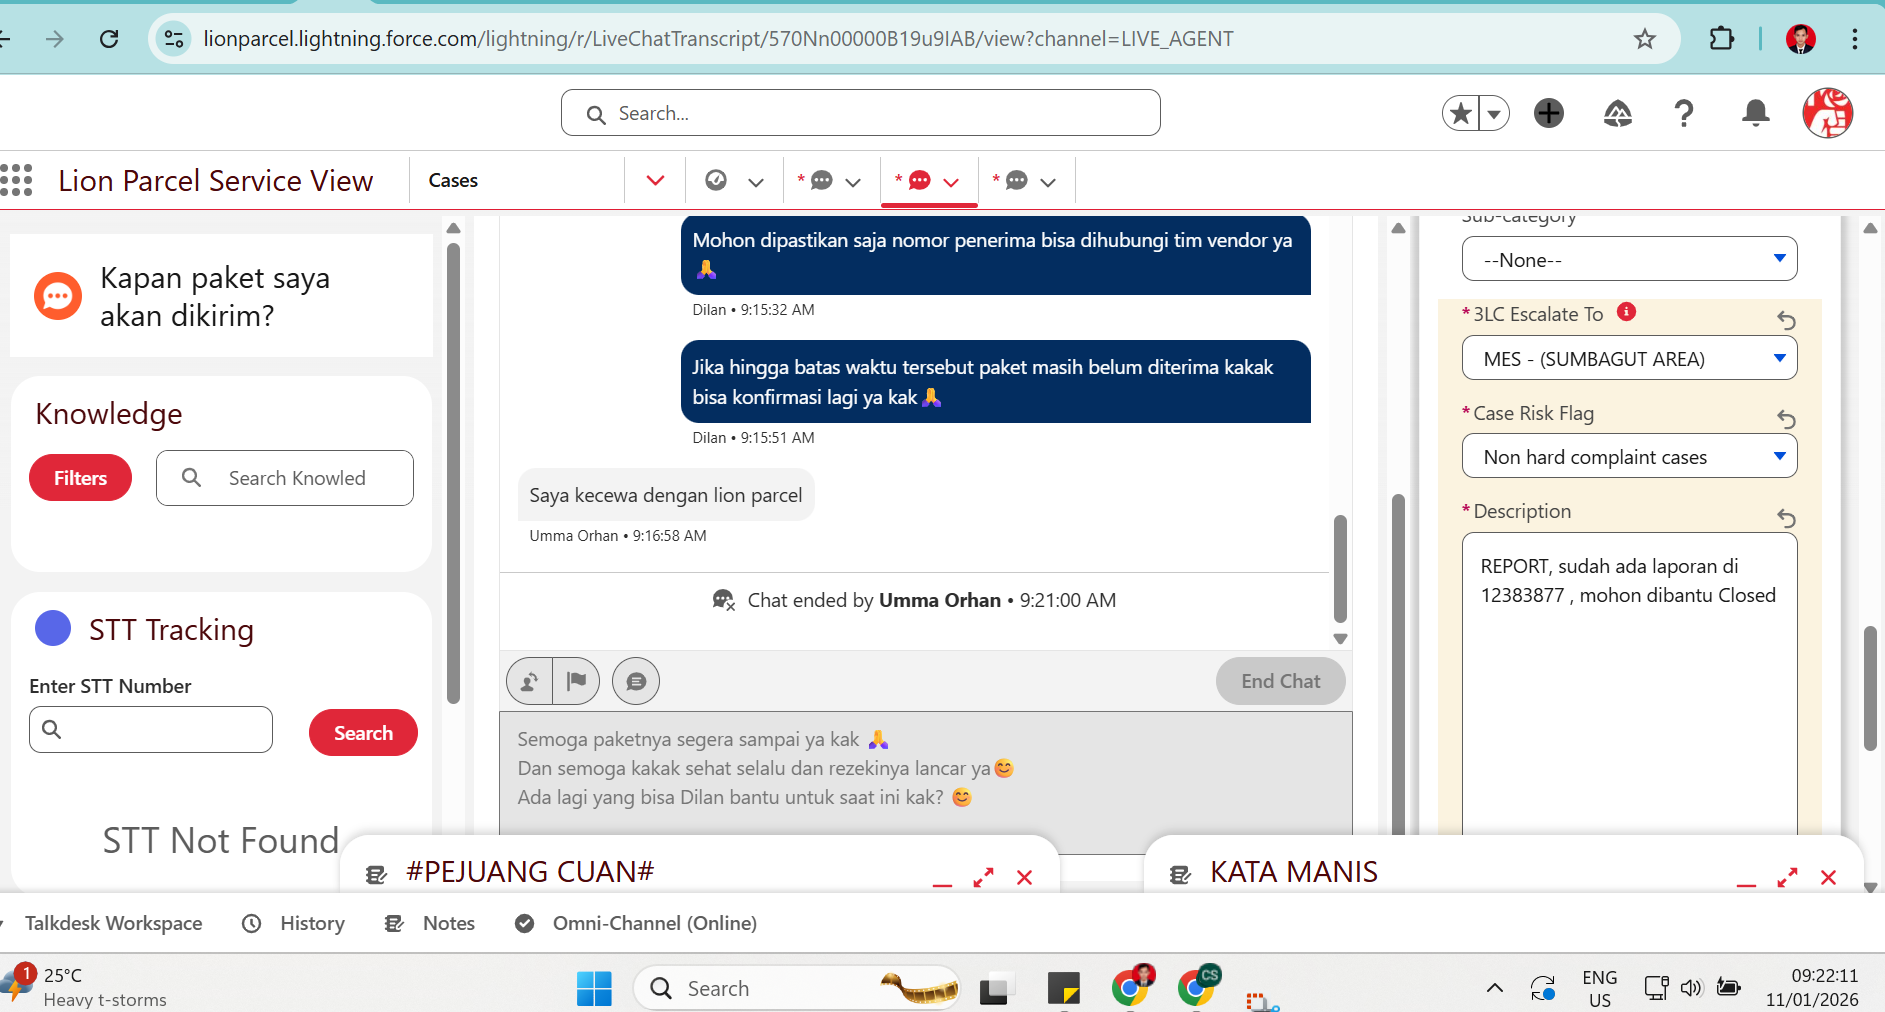
Task: Click the purple STT Tracking icon
Action: coord(53,629)
